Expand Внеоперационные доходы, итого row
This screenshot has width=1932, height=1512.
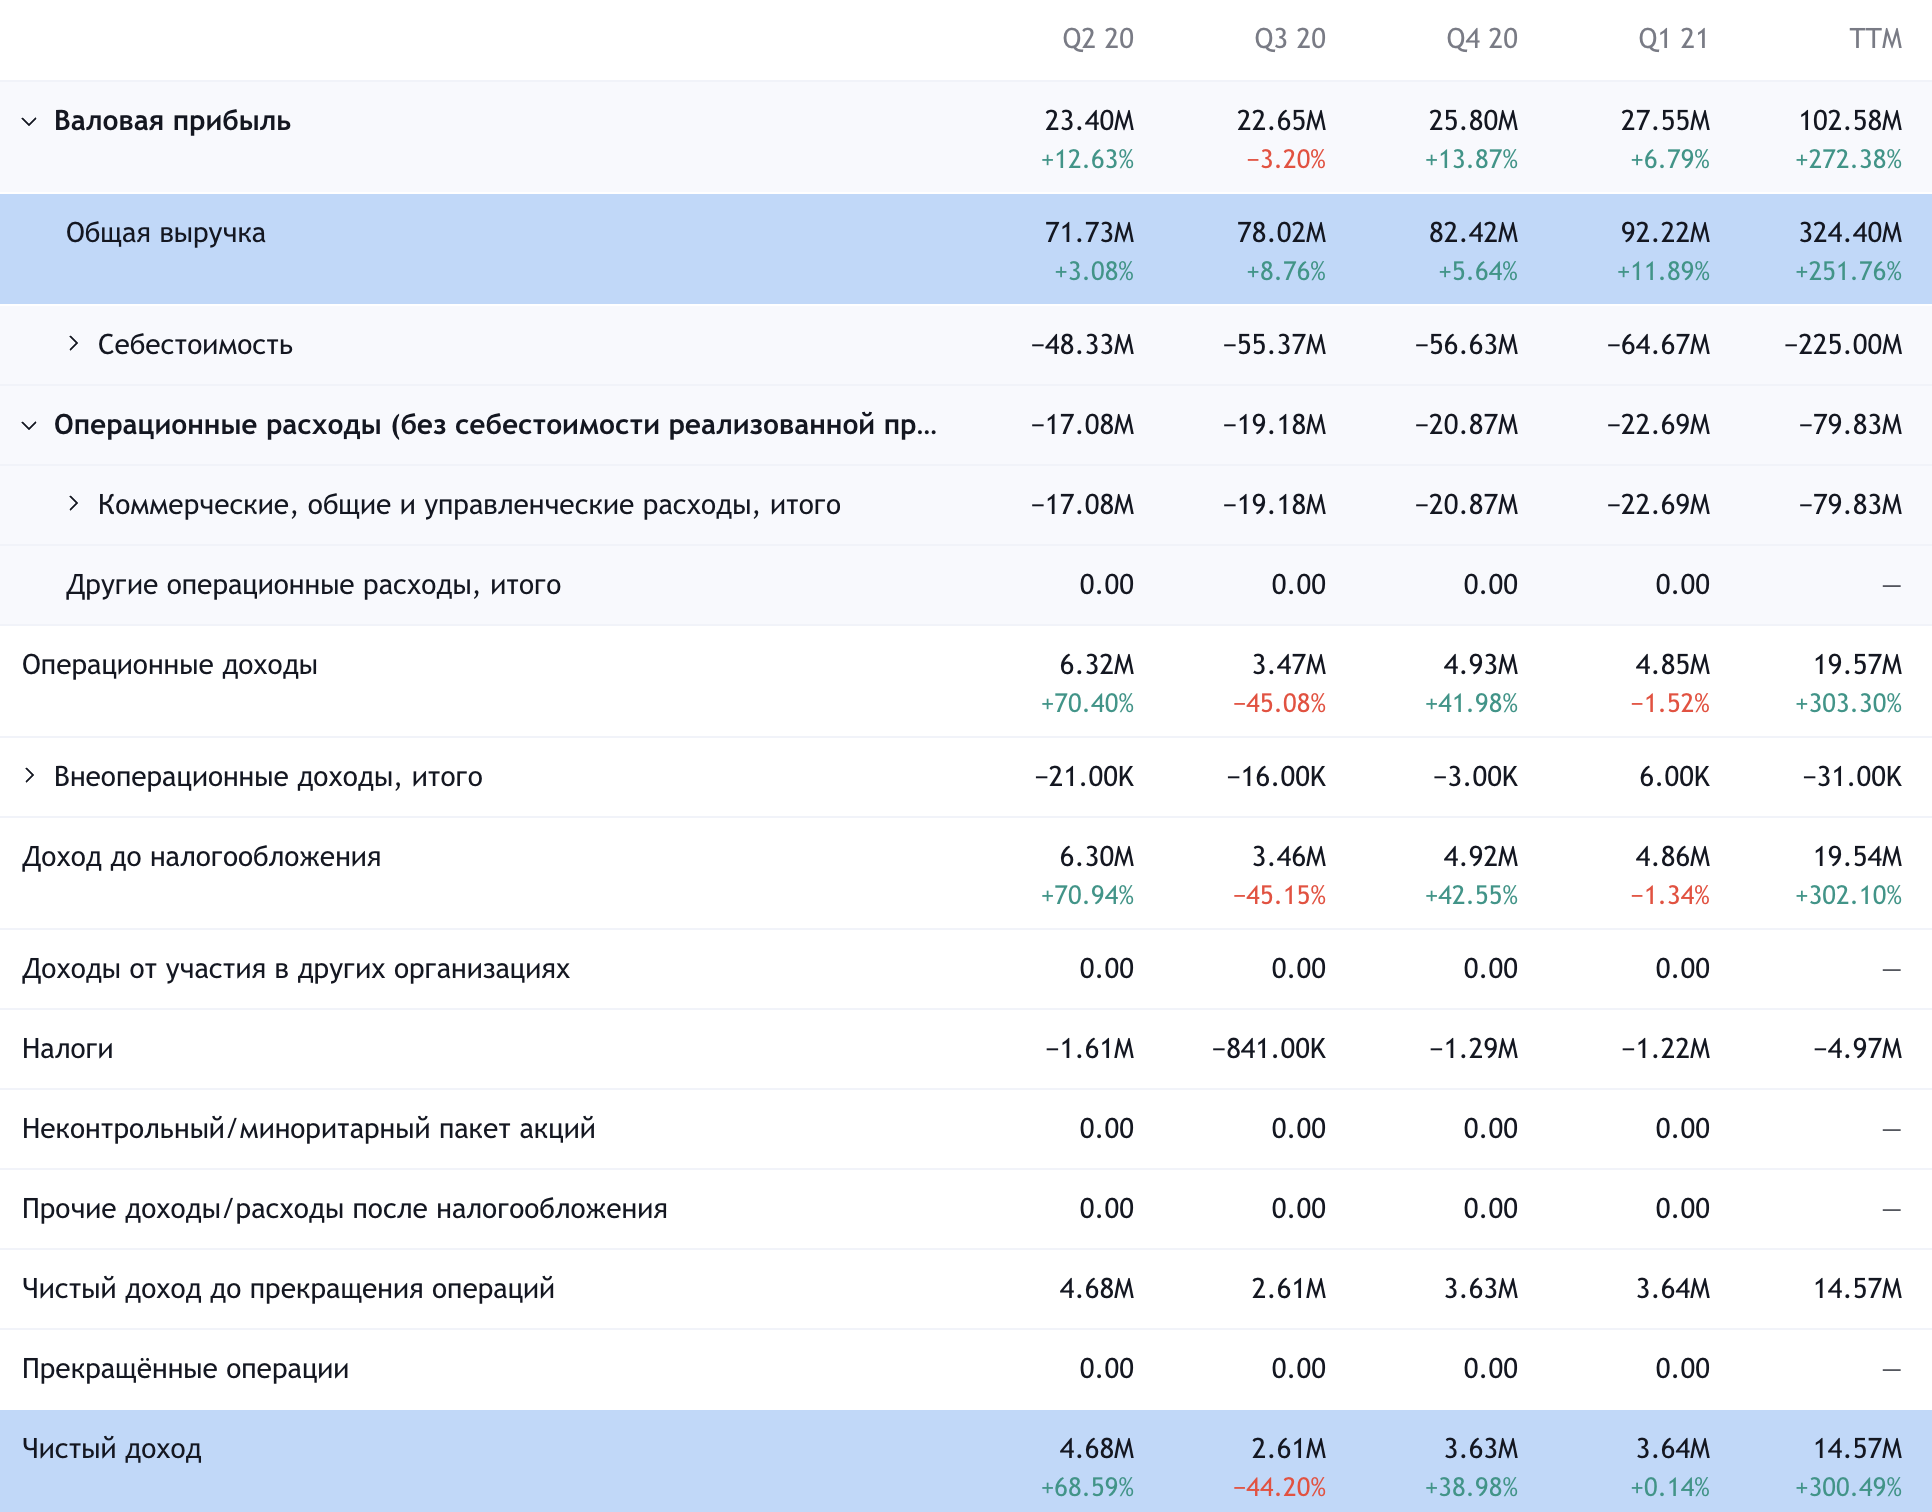(x=29, y=776)
